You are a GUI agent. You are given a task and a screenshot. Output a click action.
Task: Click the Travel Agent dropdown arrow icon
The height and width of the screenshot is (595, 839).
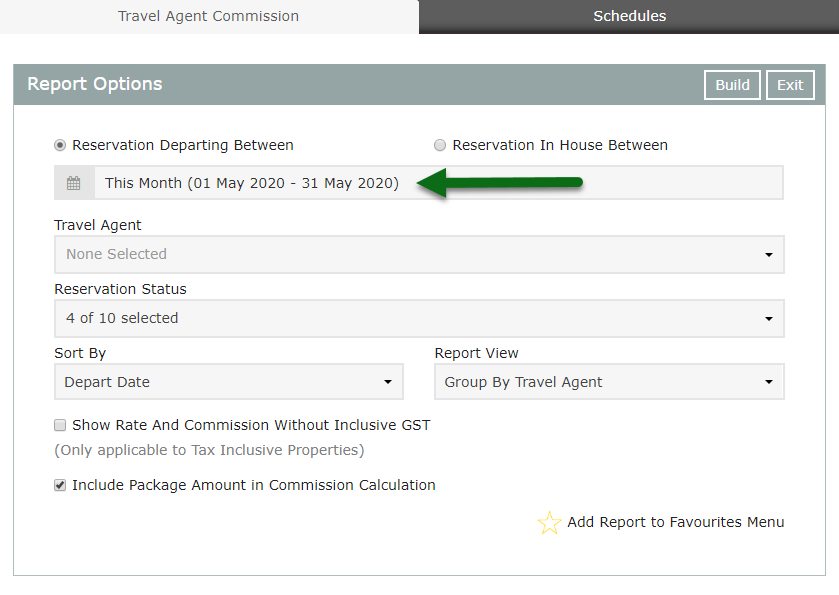769,255
